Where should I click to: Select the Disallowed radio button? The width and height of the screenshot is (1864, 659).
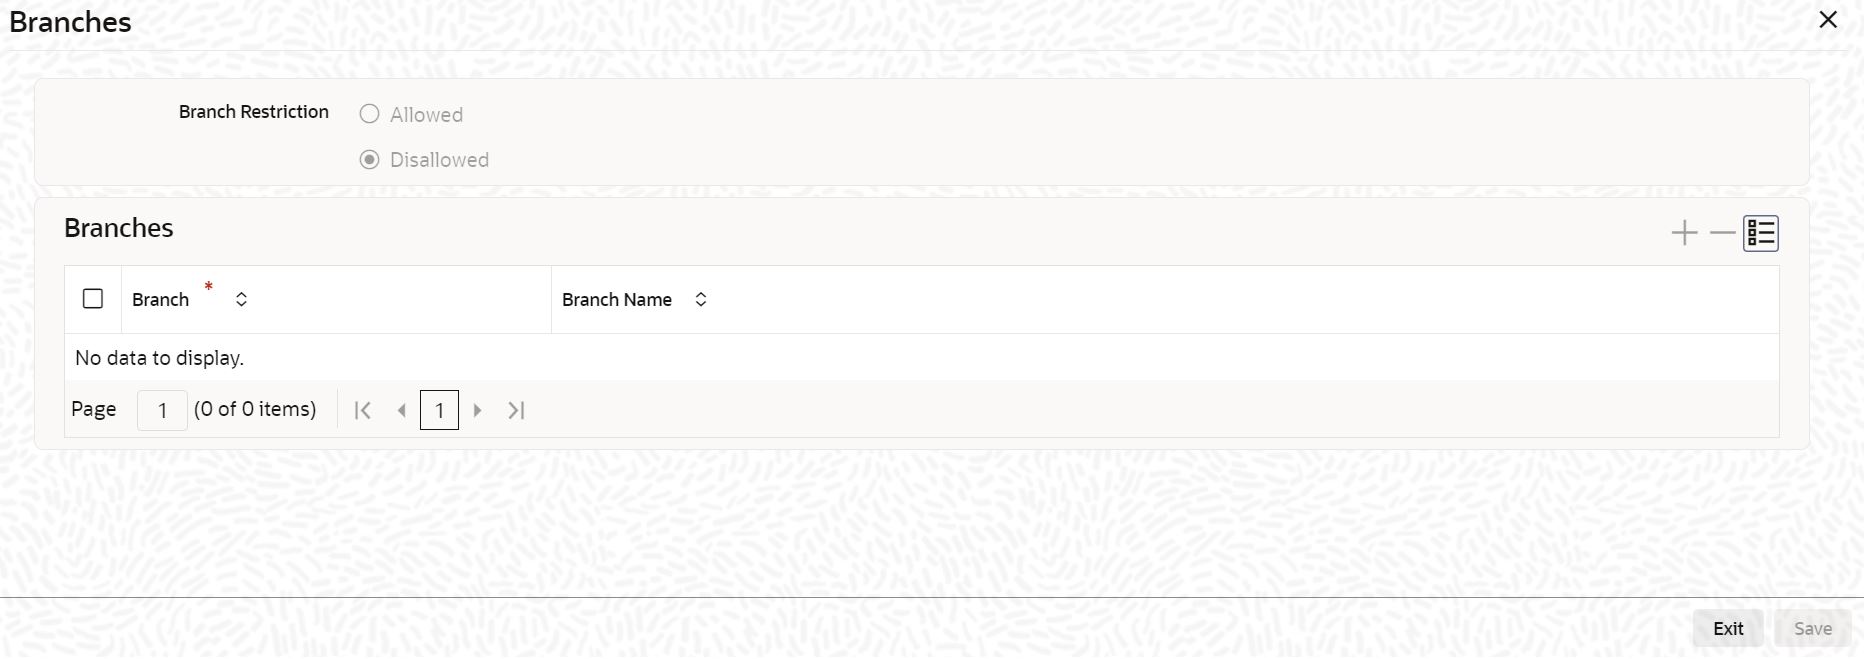pyautogui.click(x=370, y=160)
